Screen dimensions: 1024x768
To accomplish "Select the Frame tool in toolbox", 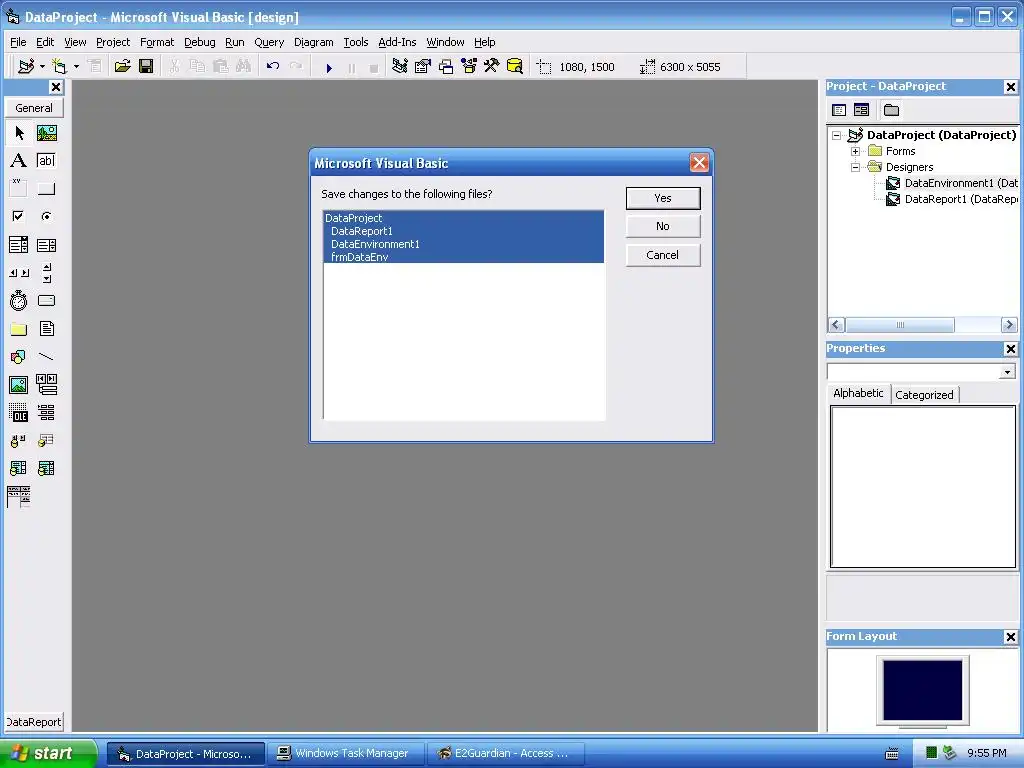I will point(19,189).
